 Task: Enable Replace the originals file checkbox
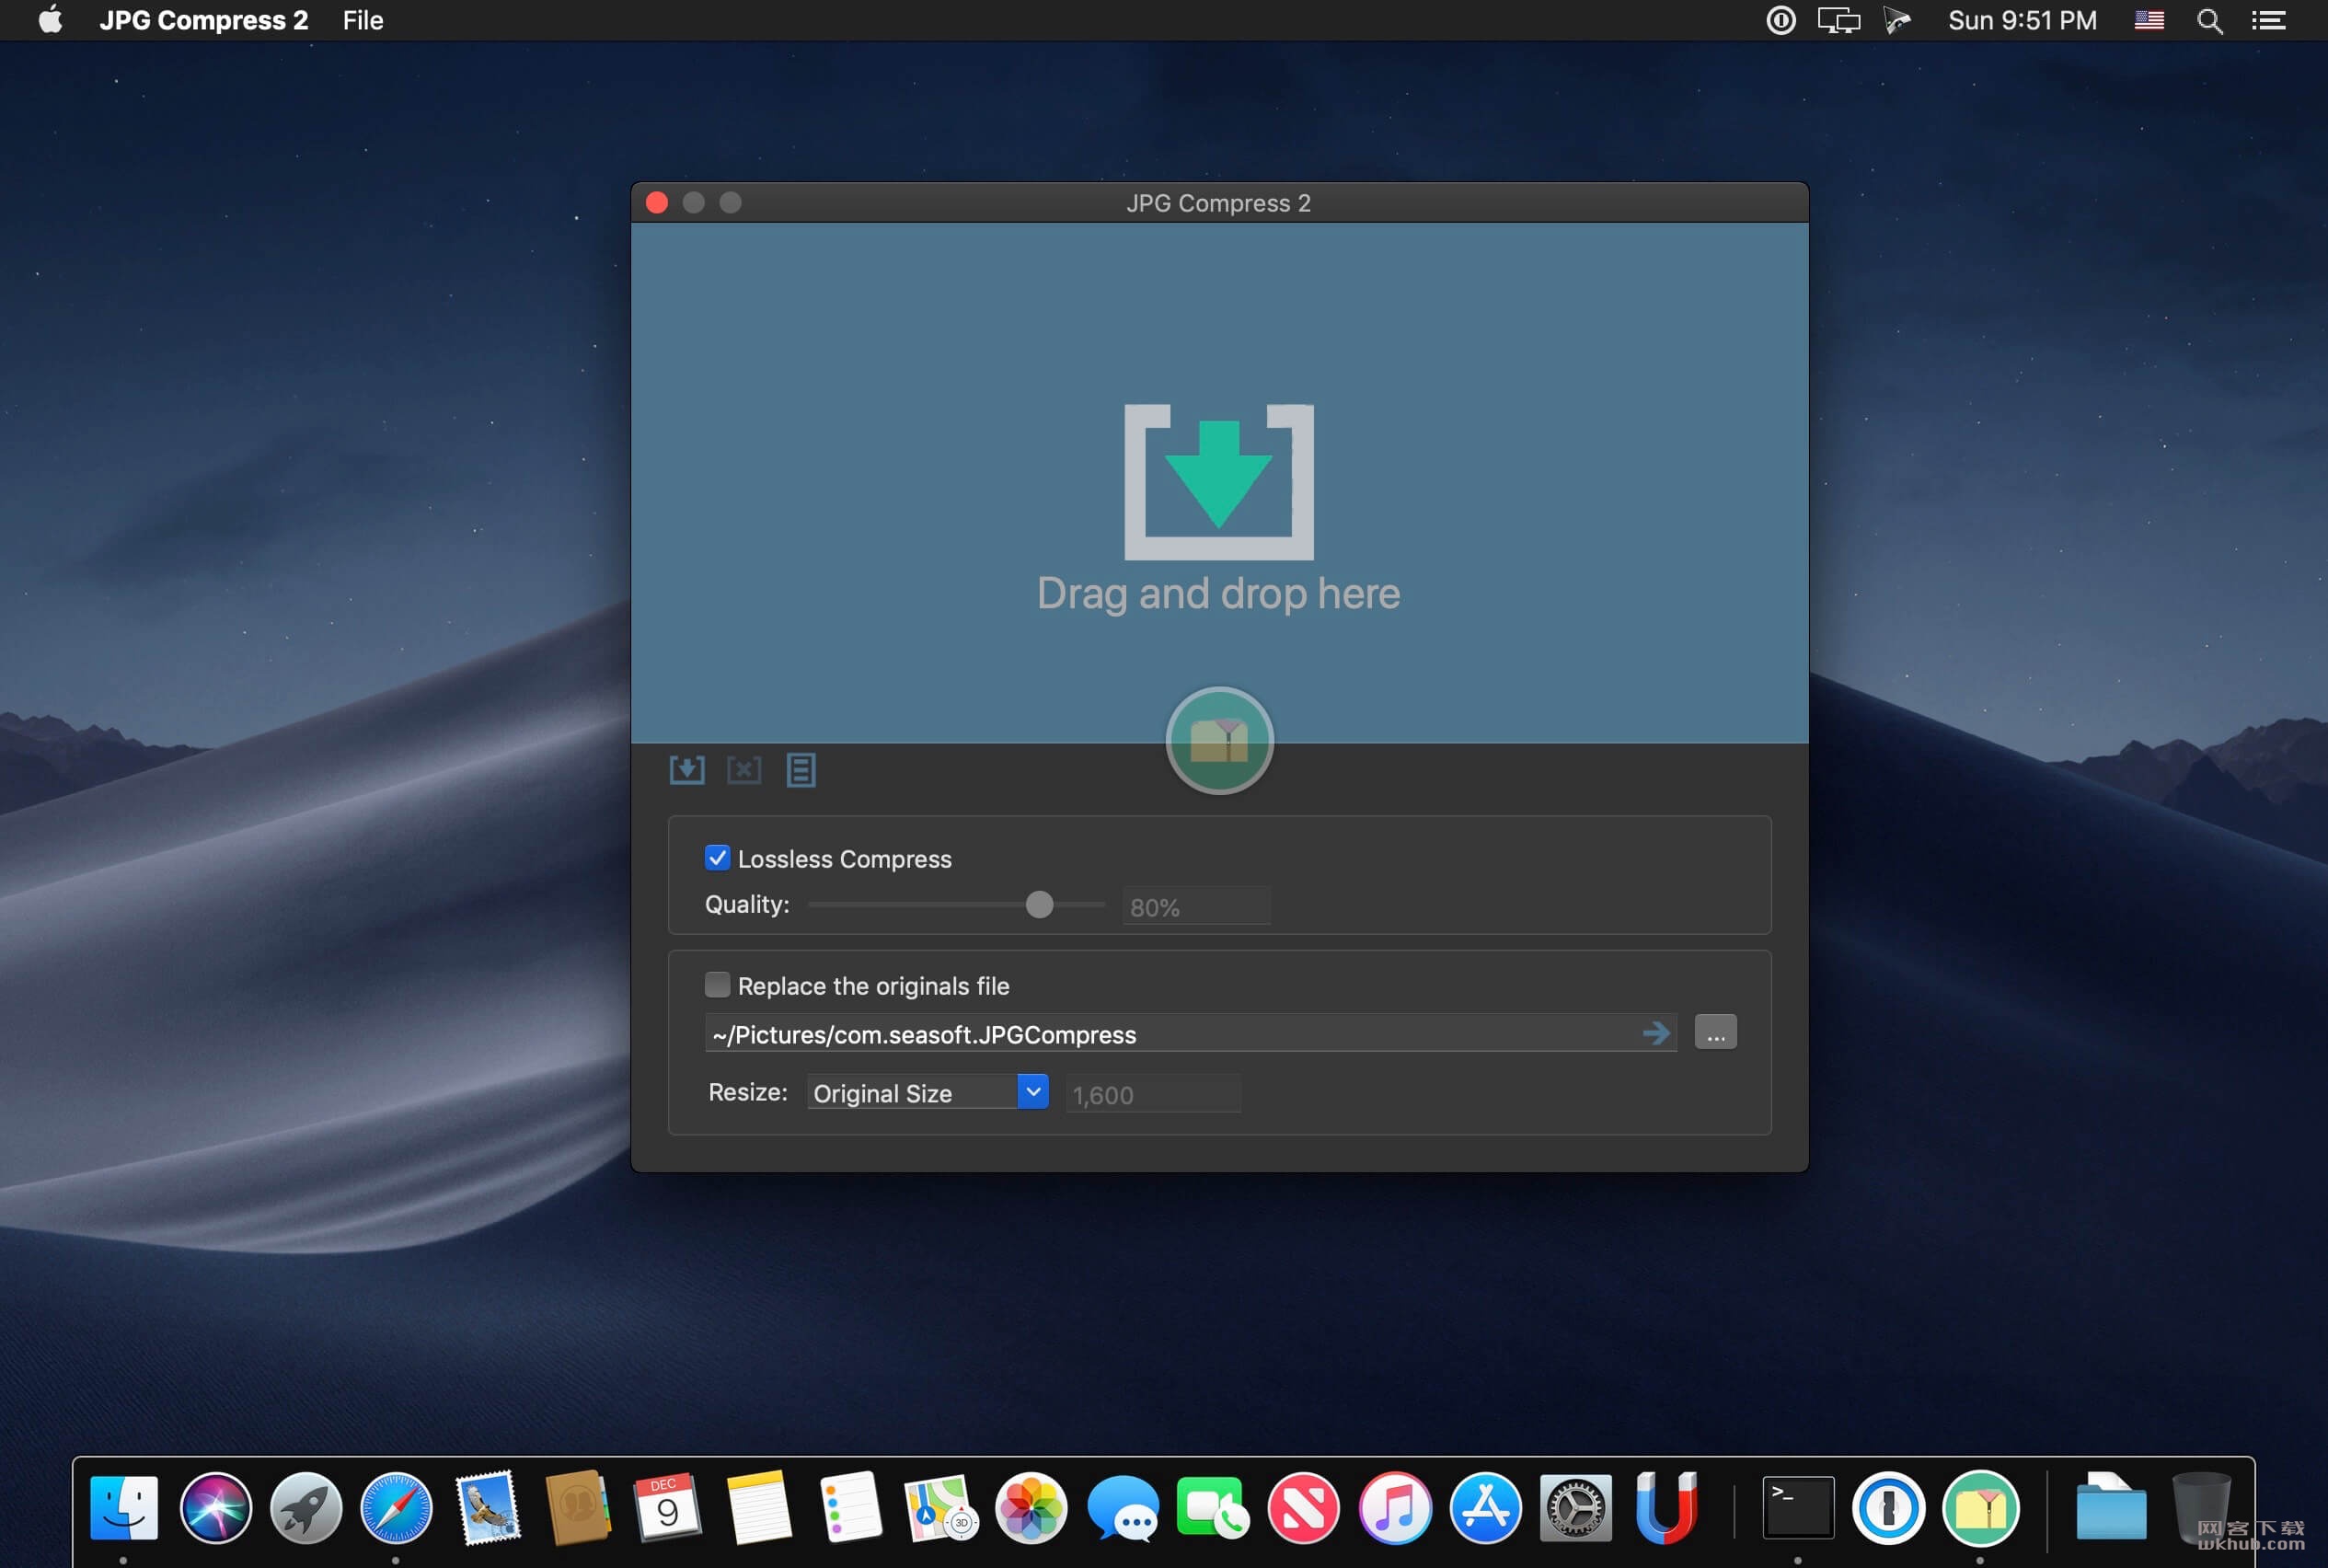click(x=717, y=985)
